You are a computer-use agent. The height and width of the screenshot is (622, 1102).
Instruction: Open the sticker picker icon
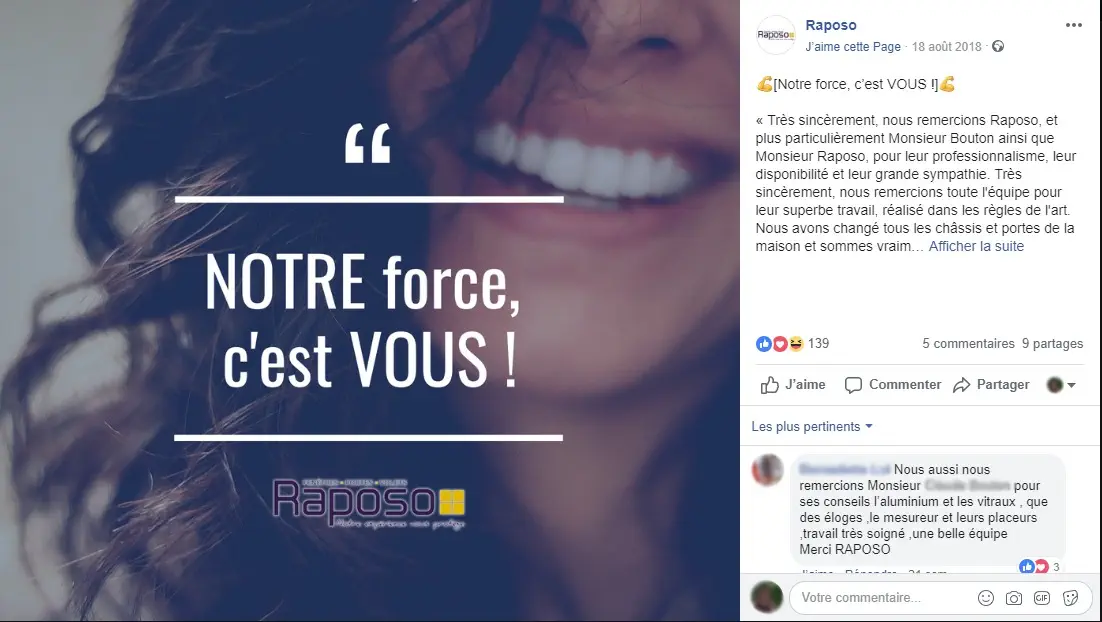(1070, 598)
